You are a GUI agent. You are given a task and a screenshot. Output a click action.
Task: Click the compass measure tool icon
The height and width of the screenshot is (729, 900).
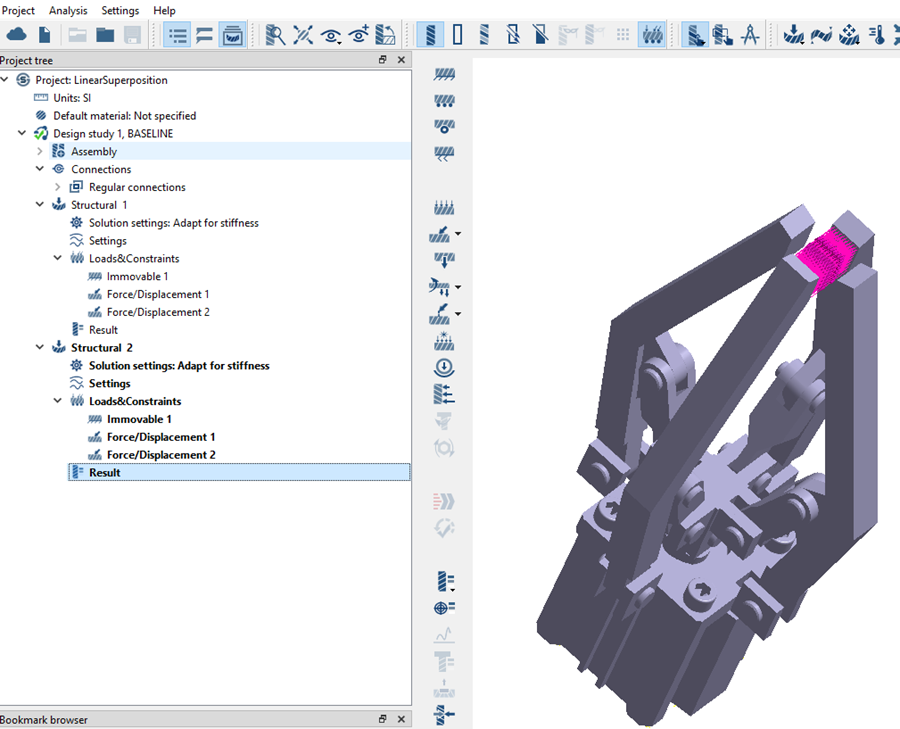pos(750,35)
